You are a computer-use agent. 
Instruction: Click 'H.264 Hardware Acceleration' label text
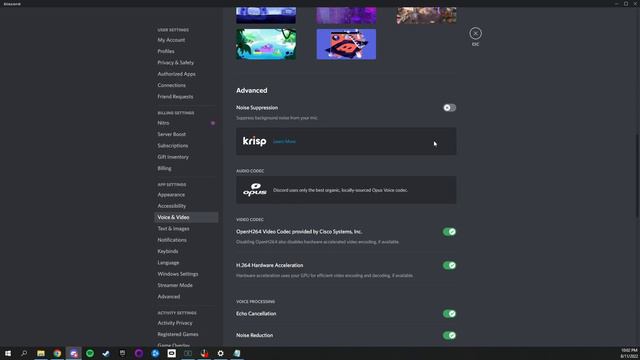pyautogui.click(x=269, y=265)
